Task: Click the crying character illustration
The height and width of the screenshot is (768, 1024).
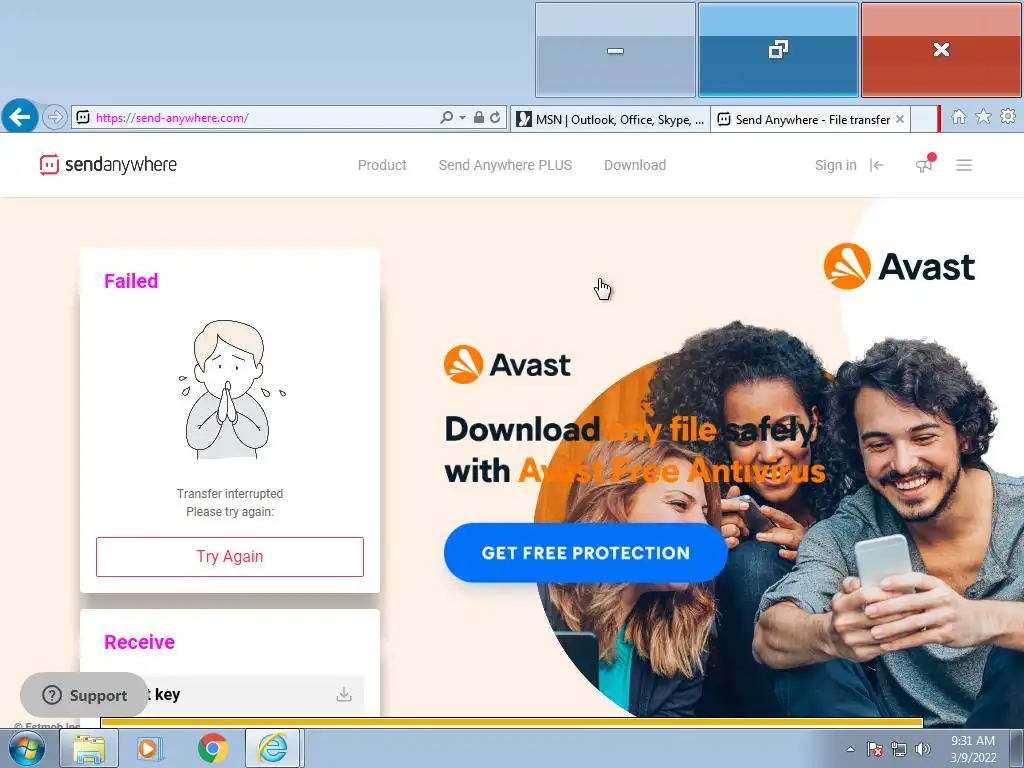Action: 231,389
